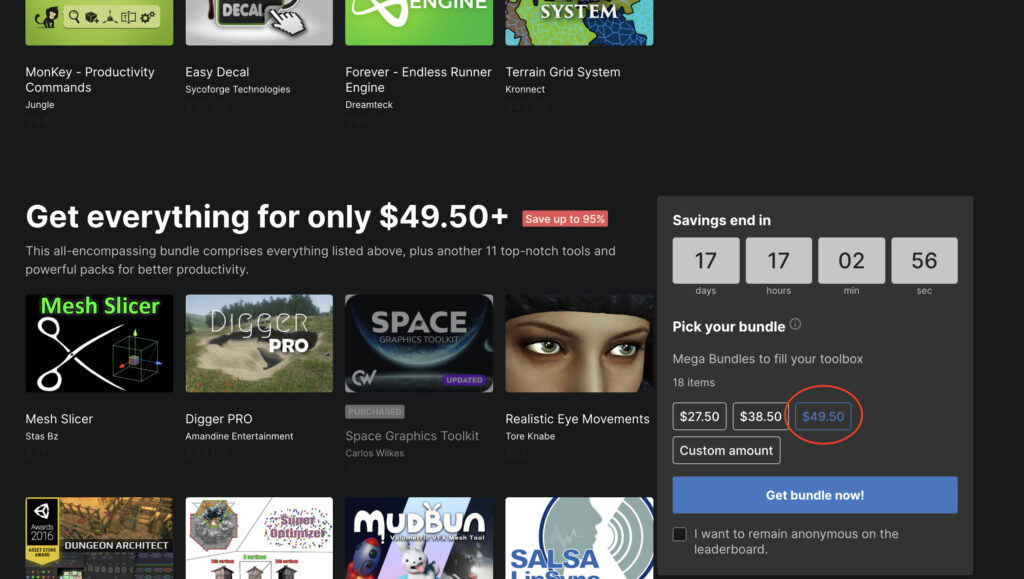Open the Space Graphics Toolkit thumbnail
This screenshot has width=1024, height=579.
(x=419, y=343)
